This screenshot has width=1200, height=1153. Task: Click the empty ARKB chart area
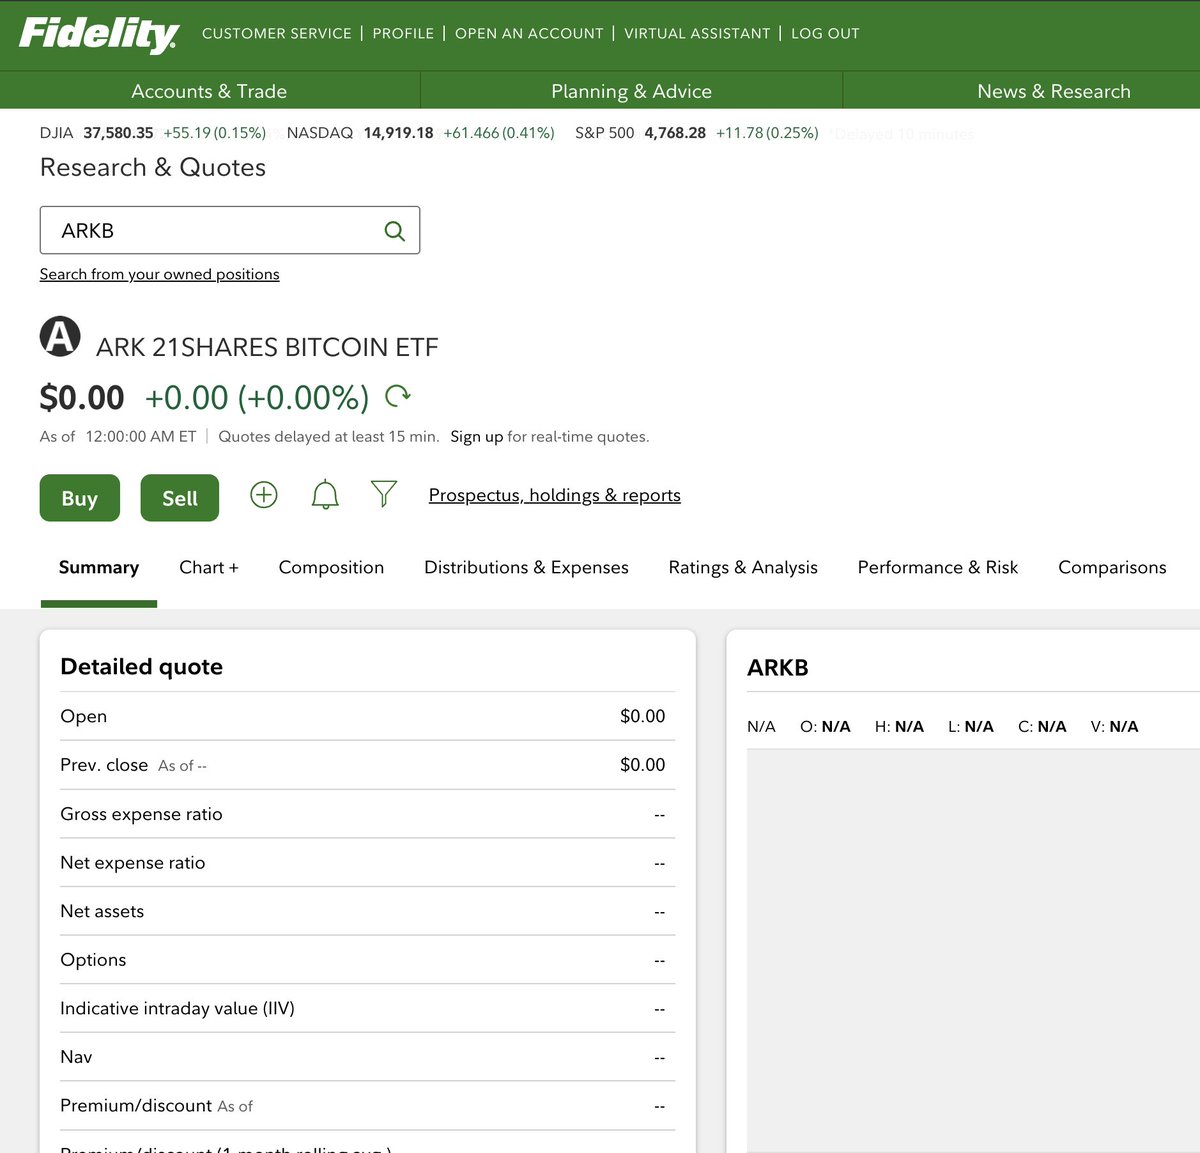point(973,950)
